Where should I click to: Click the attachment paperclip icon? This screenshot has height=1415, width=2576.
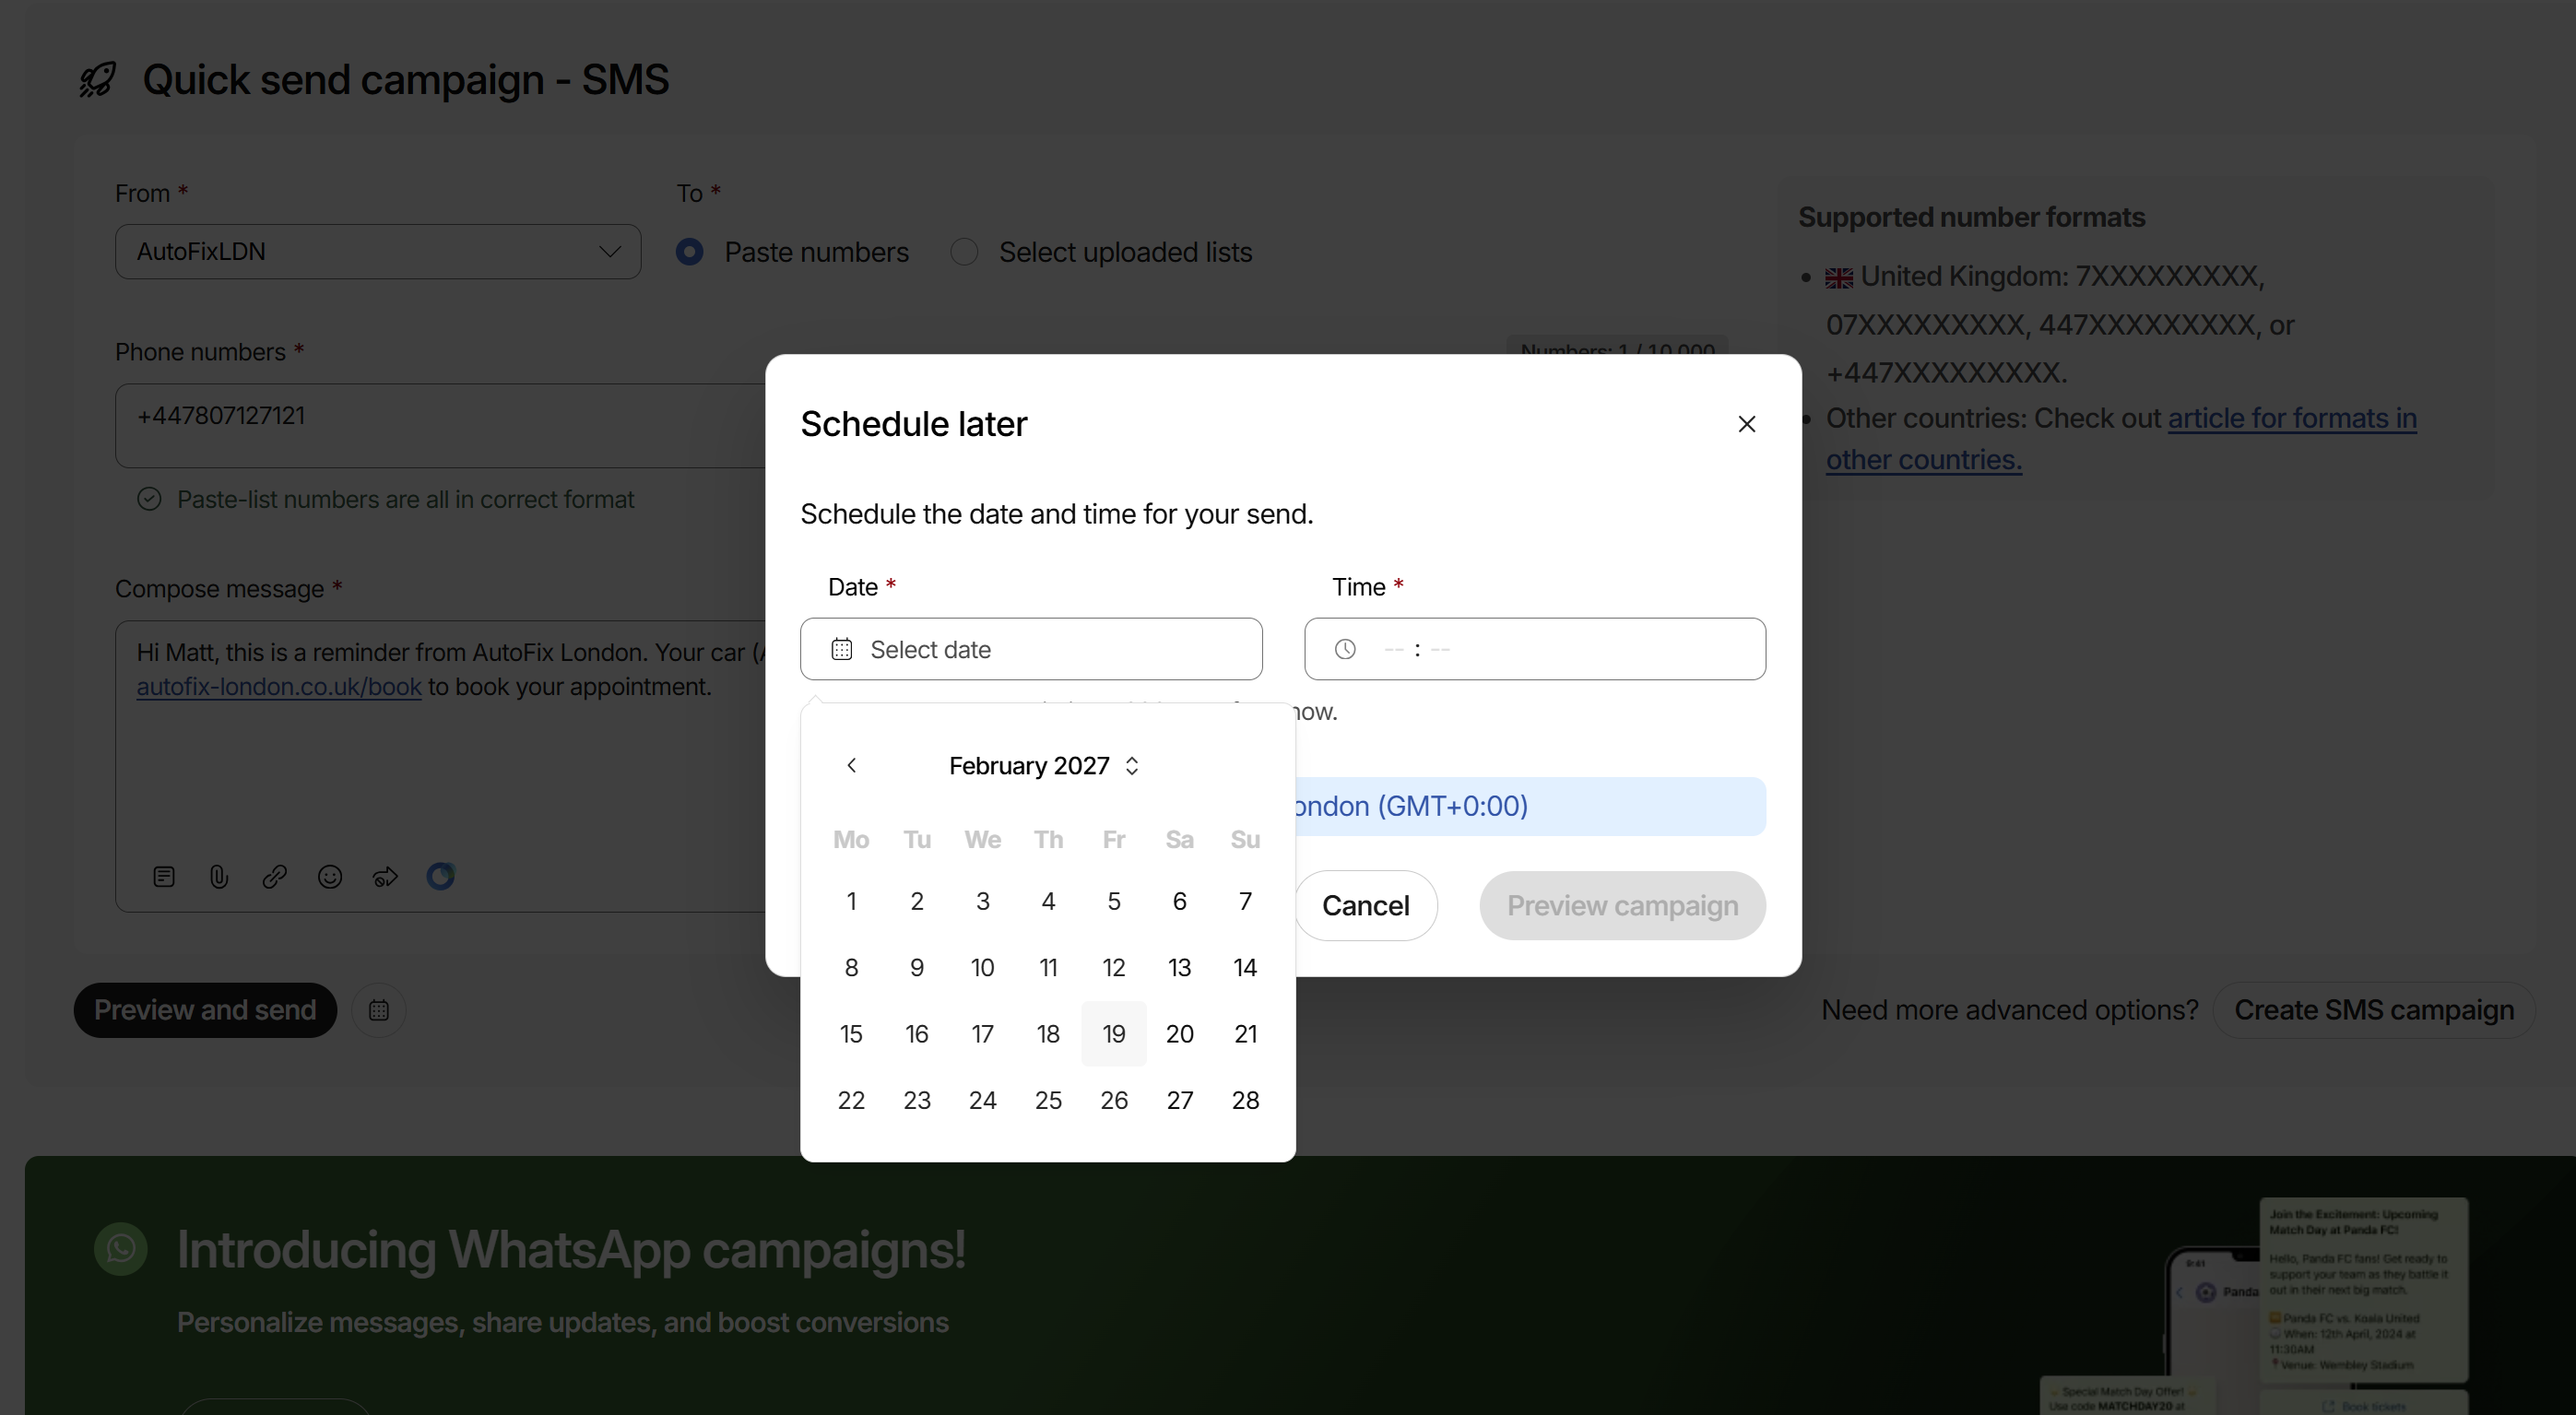(219, 877)
